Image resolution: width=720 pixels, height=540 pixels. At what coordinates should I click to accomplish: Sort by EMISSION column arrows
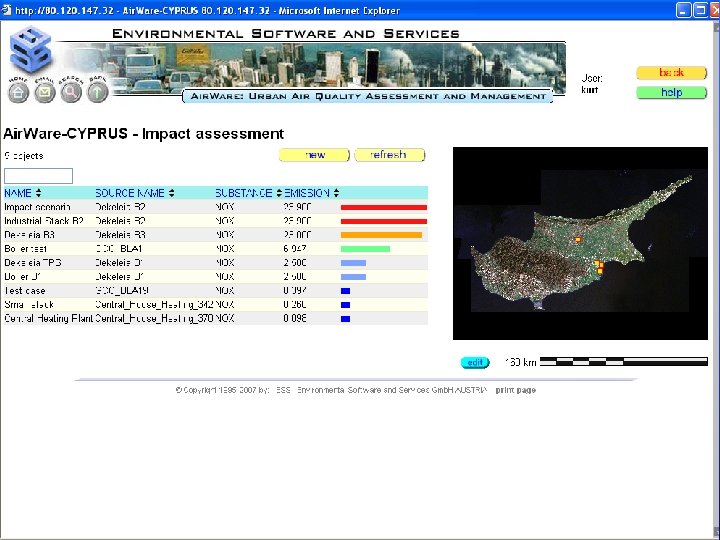pos(336,193)
